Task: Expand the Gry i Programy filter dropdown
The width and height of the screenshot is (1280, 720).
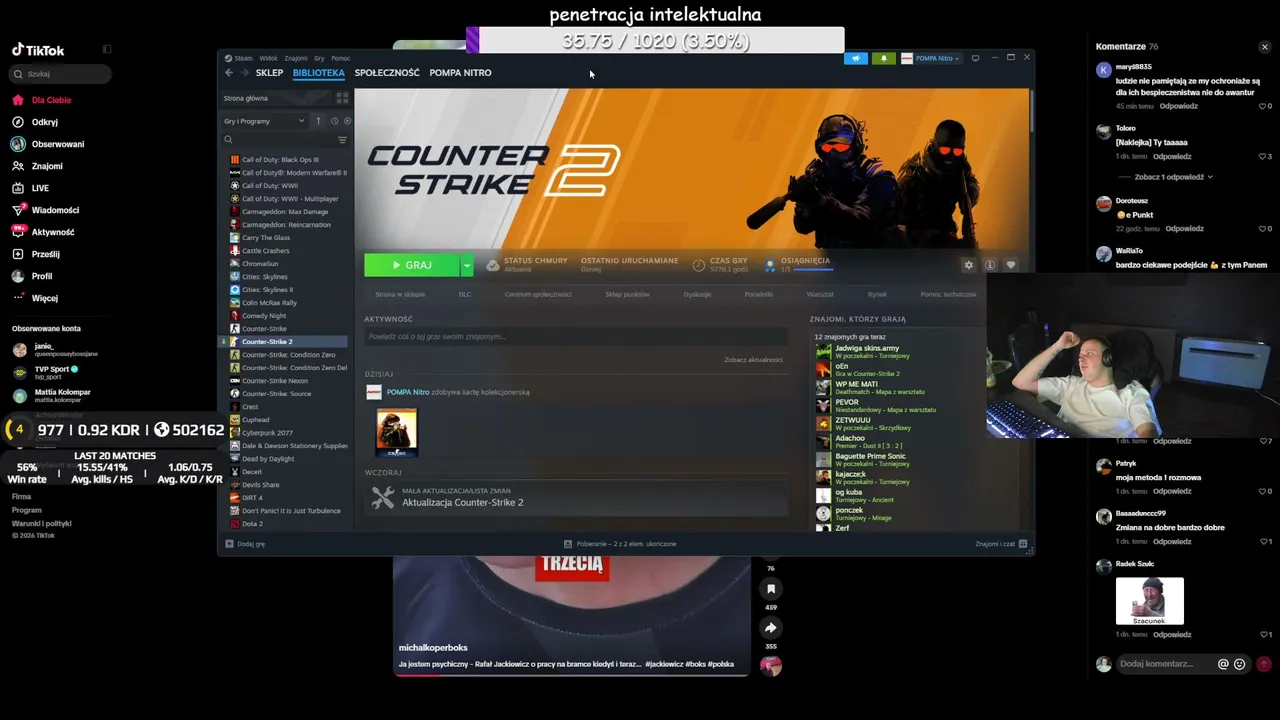Action: pos(265,121)
